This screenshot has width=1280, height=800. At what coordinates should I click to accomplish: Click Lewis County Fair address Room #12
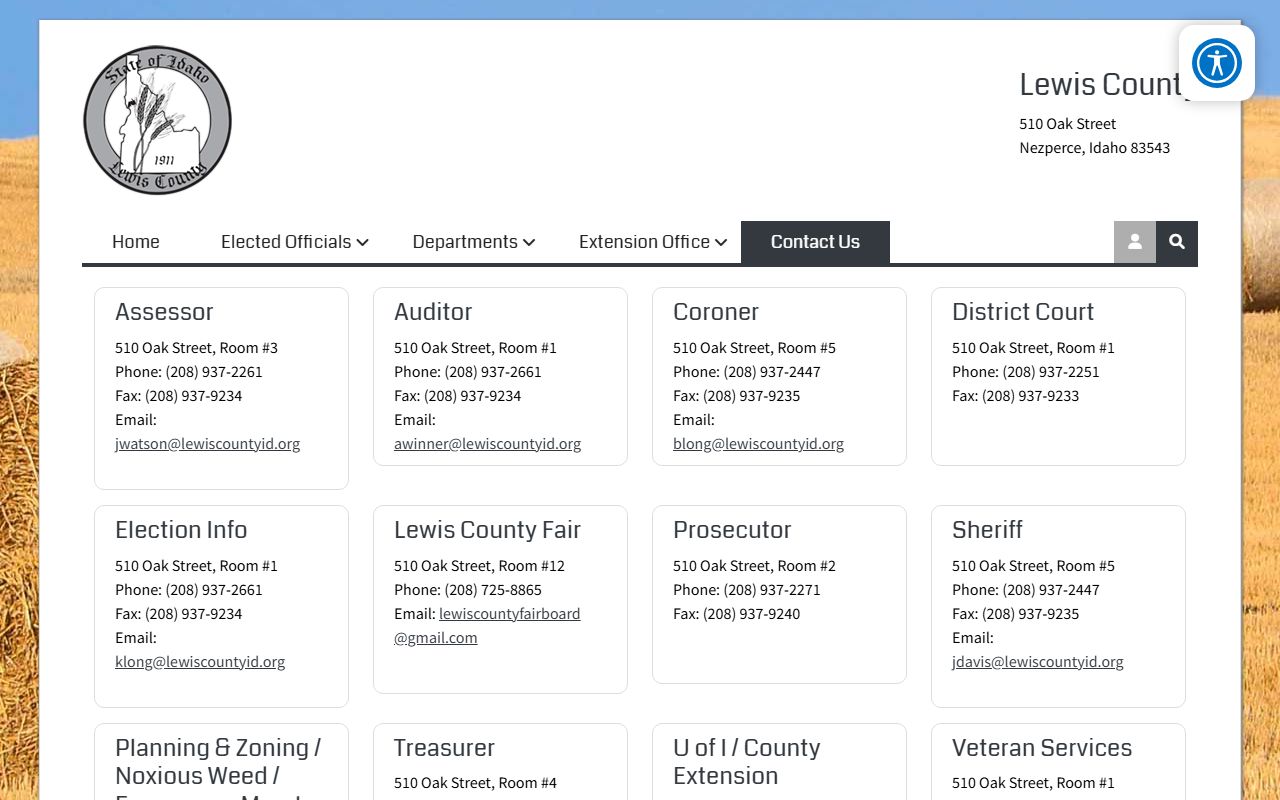coord(479,565)
